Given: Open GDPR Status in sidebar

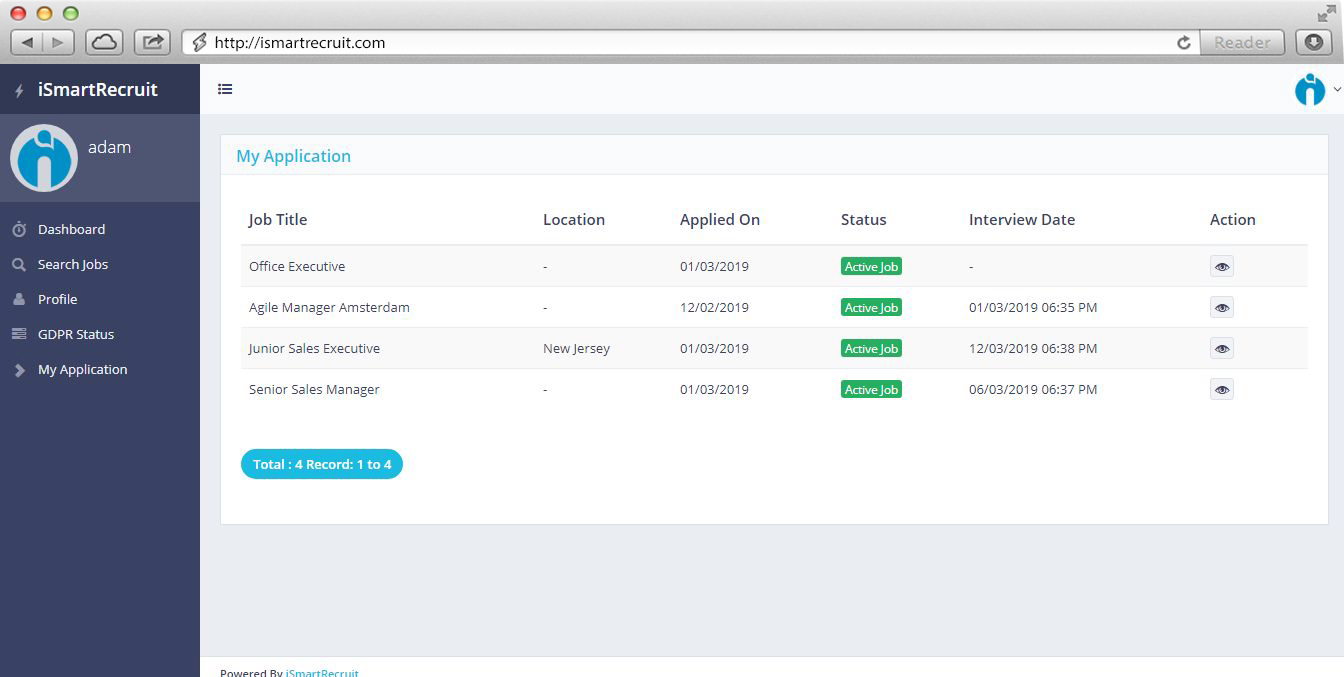Looking at the screenshot, I should pos(75,334).
